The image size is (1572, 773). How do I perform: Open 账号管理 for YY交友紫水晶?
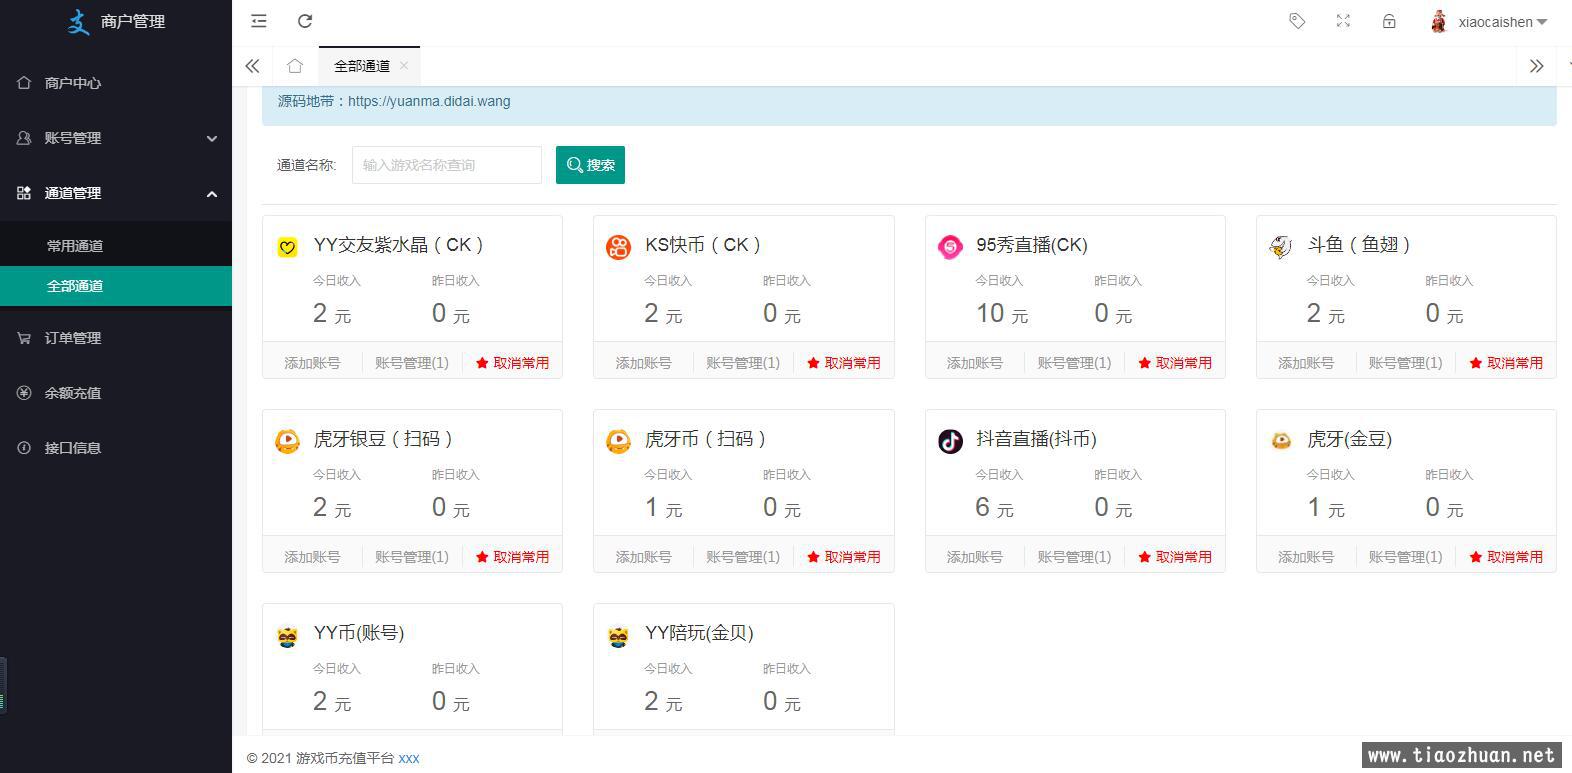click(412, 363)
